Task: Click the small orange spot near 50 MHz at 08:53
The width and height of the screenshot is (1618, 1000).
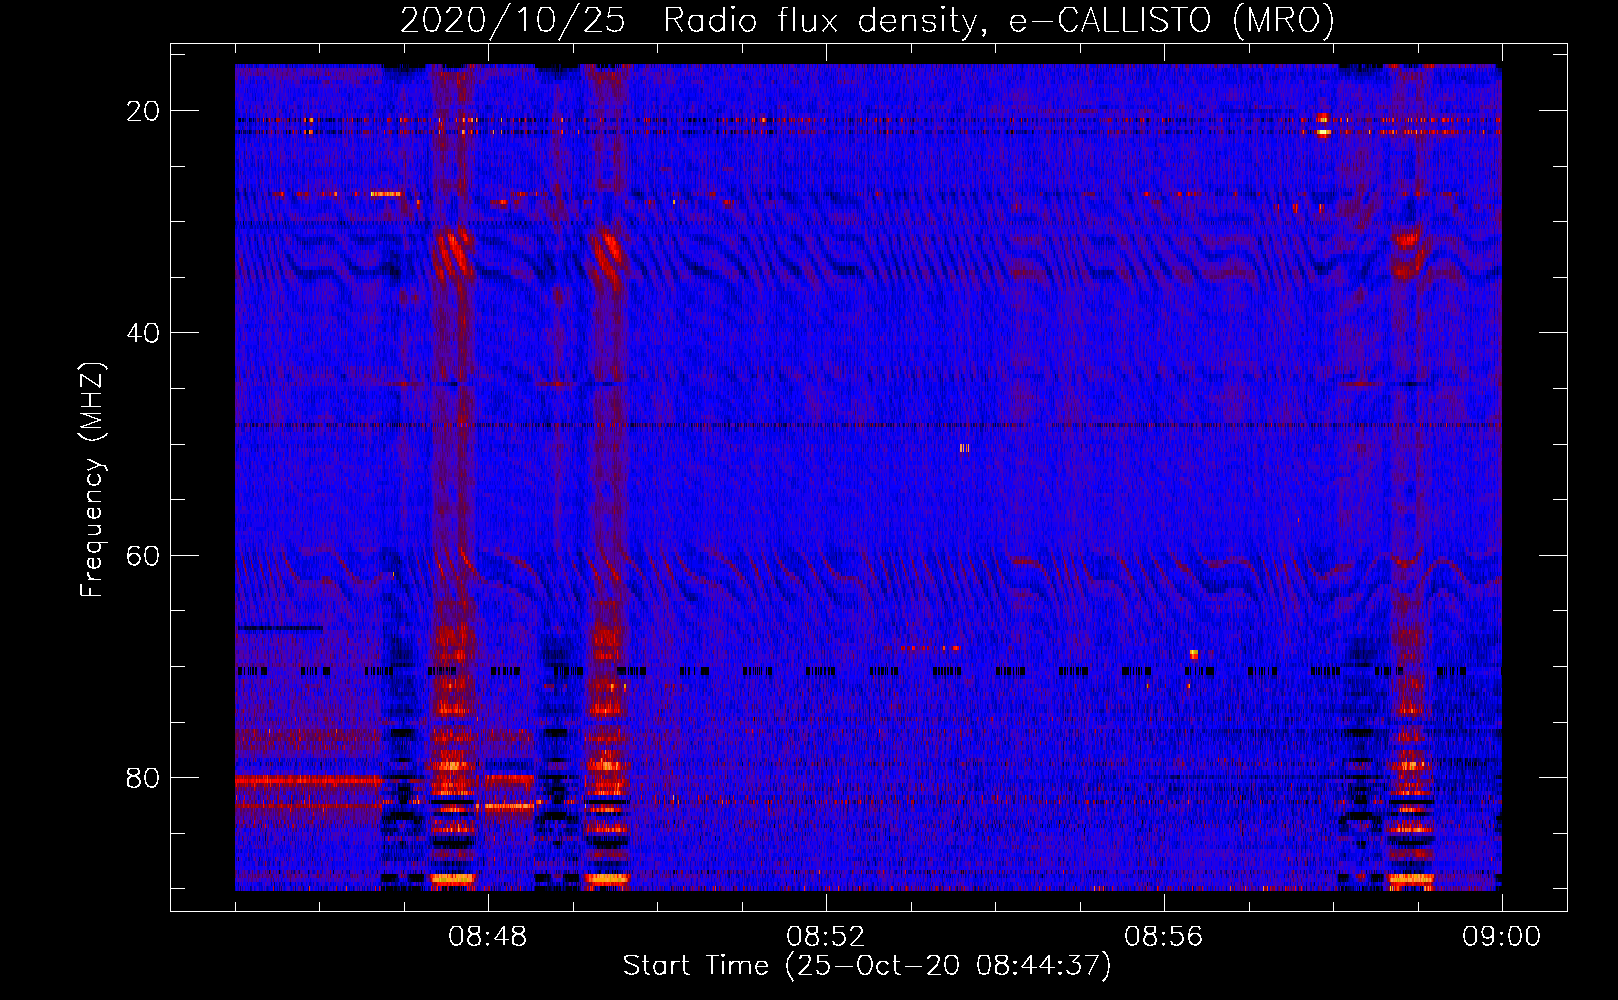Action: pyautogui.click(x=964, y=448)
